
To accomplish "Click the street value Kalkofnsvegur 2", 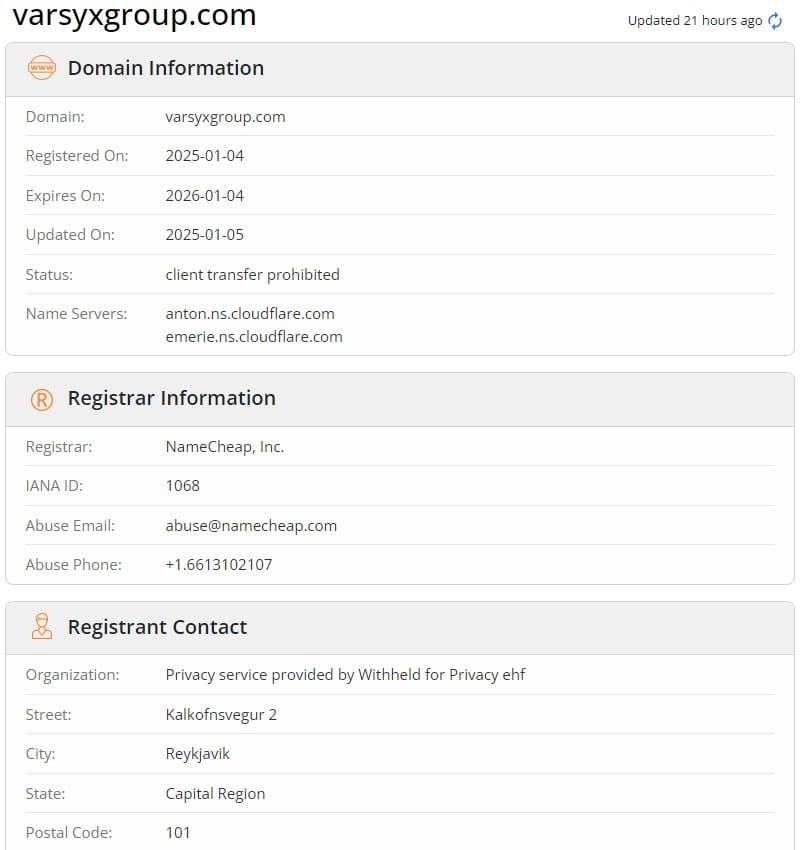I will (221, 714).
